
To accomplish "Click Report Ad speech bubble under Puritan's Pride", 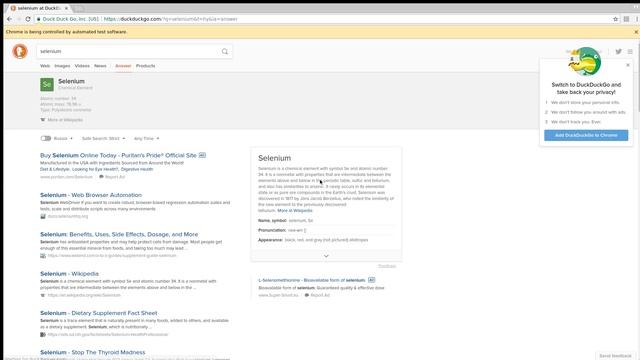I will (102, 177).
